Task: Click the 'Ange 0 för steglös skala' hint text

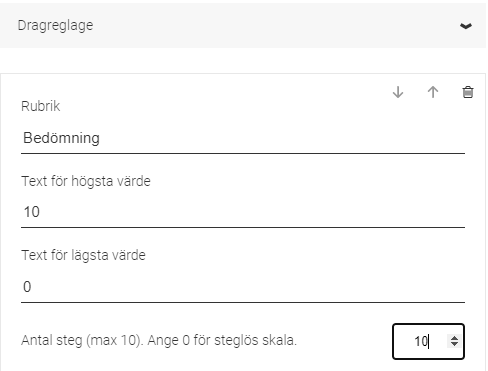Action: [222, 340]
